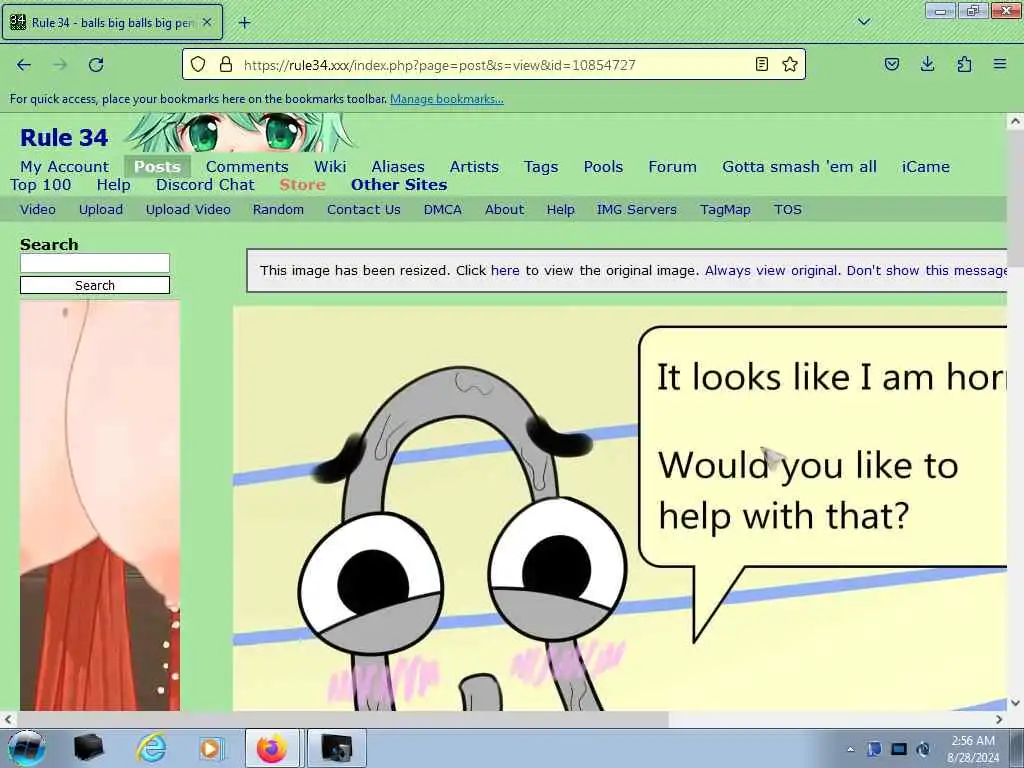This screenshot has width=1024, height=768.
Task: View site security via the padlock icon
Action: click(x=226, y=64)
